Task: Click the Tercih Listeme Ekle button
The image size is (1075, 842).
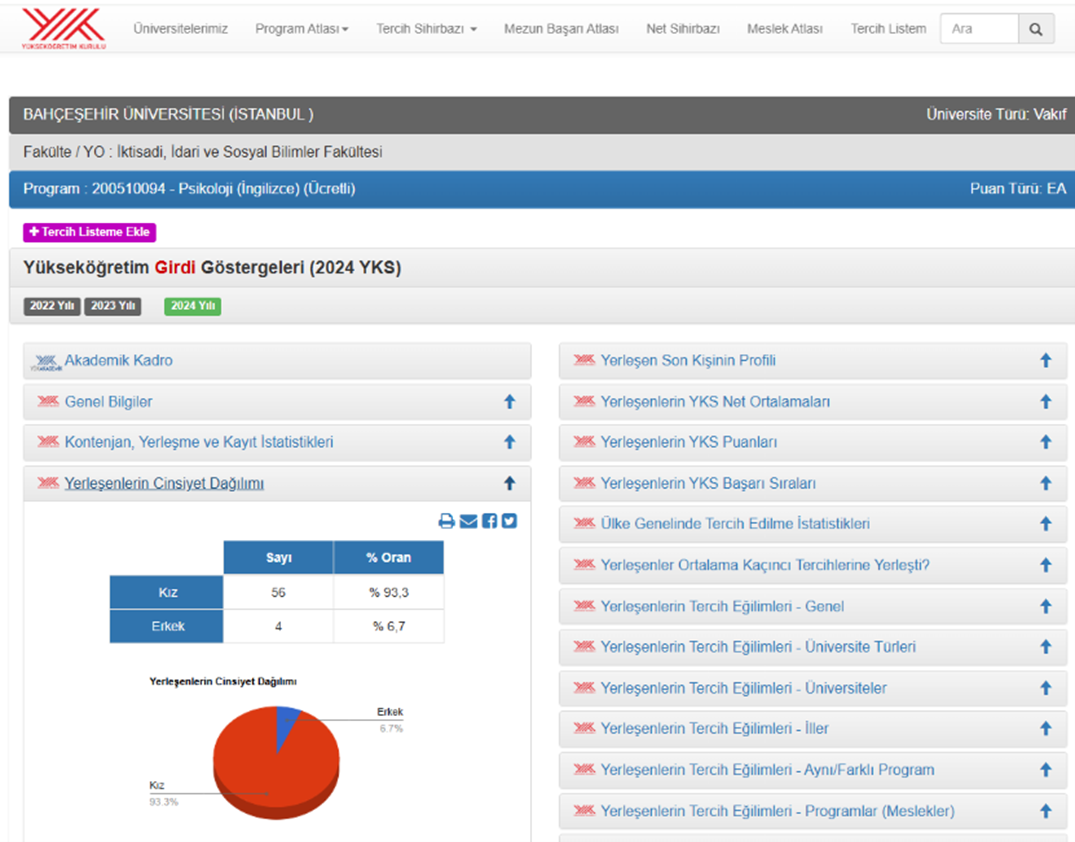Action: tap(90, 232)
